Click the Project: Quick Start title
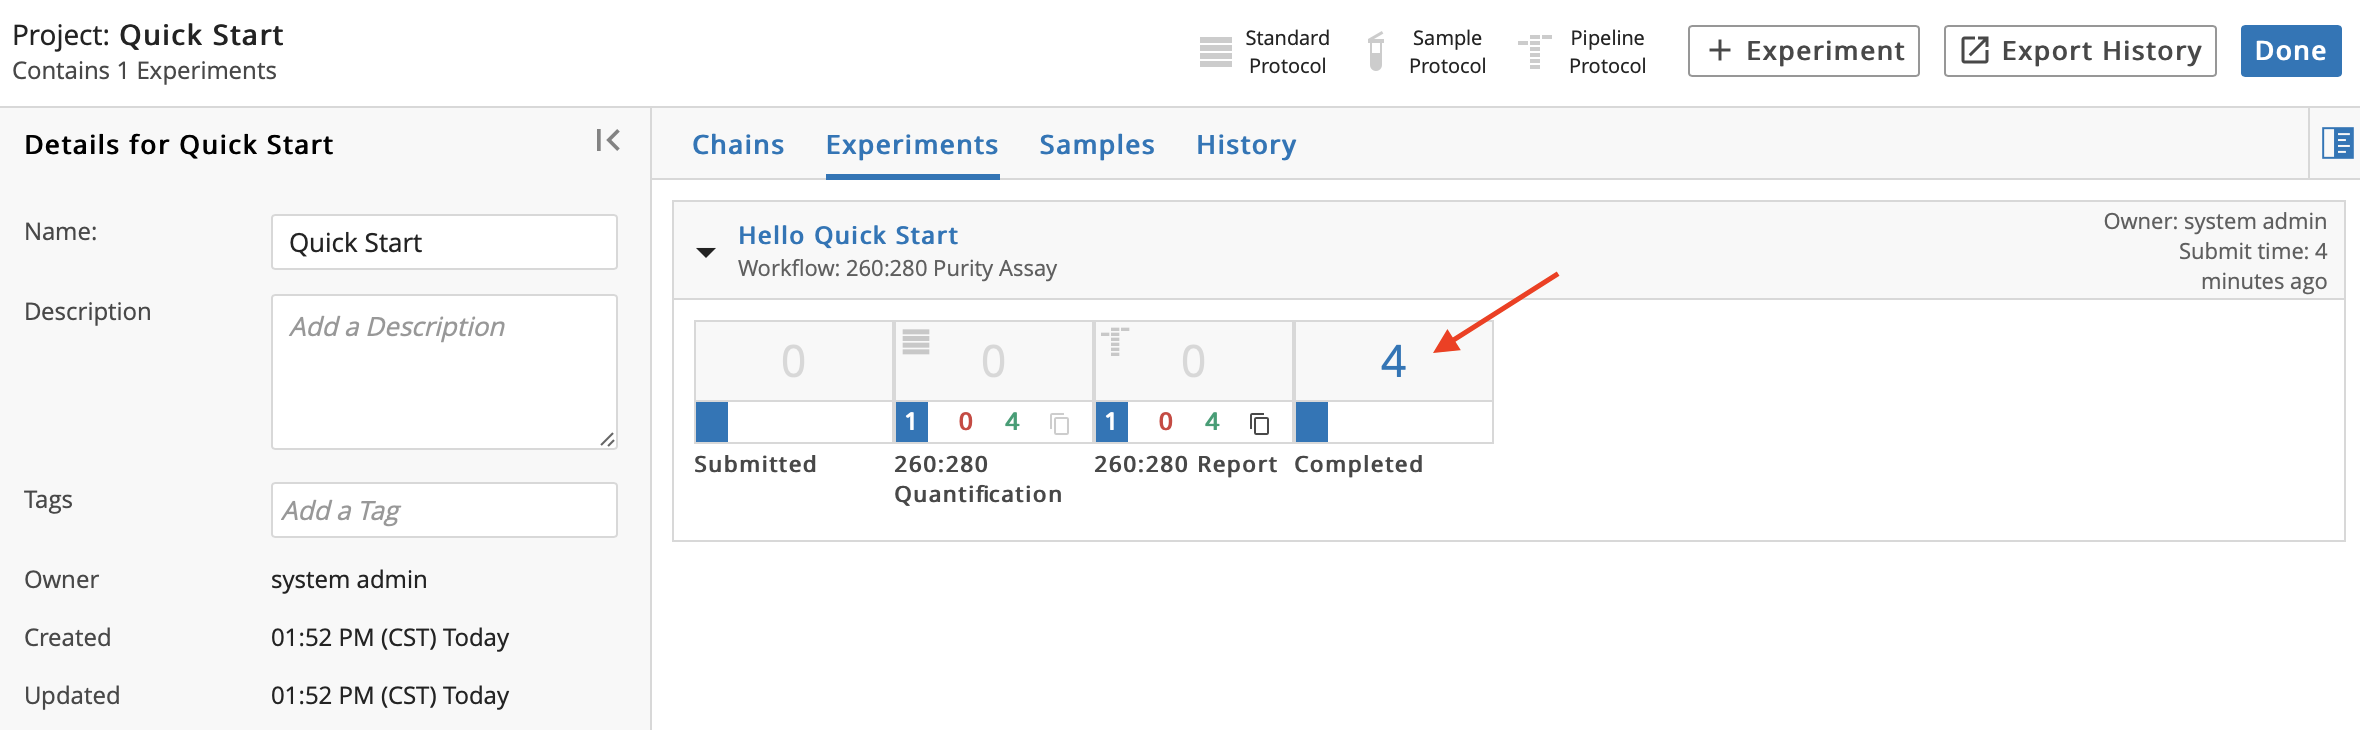The image size is (2360, 730). pos(148,35)
